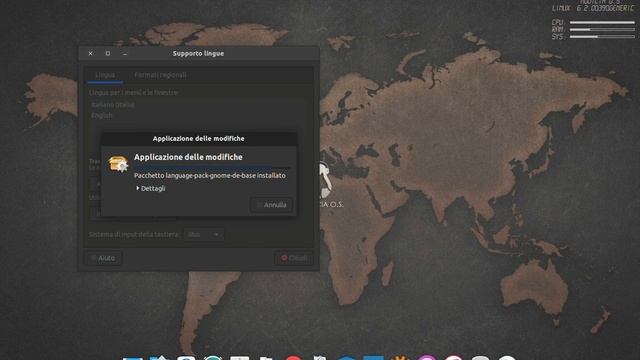Switch to the Lingua tab

tap(105, 75)
